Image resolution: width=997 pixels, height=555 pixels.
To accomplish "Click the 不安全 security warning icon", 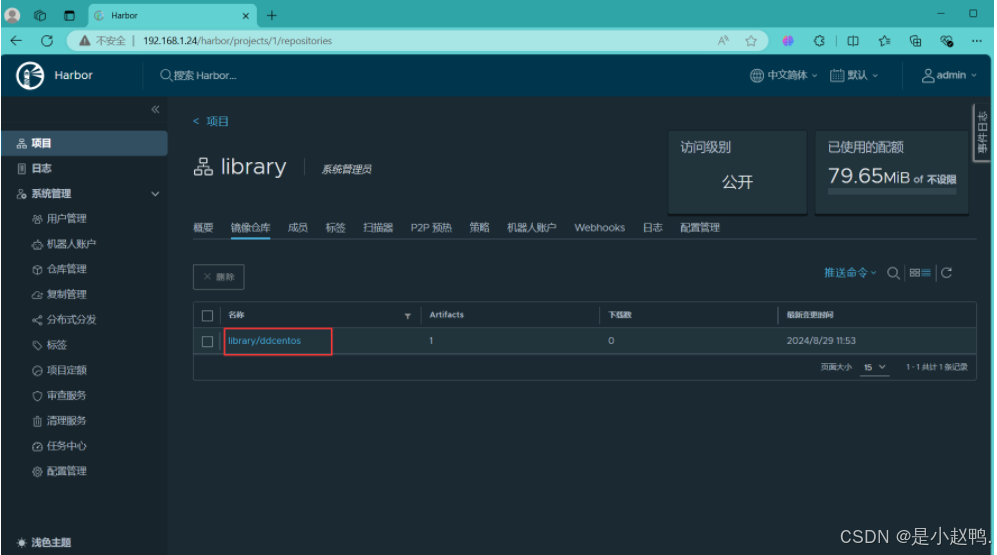I will click(x=85, y=41).
